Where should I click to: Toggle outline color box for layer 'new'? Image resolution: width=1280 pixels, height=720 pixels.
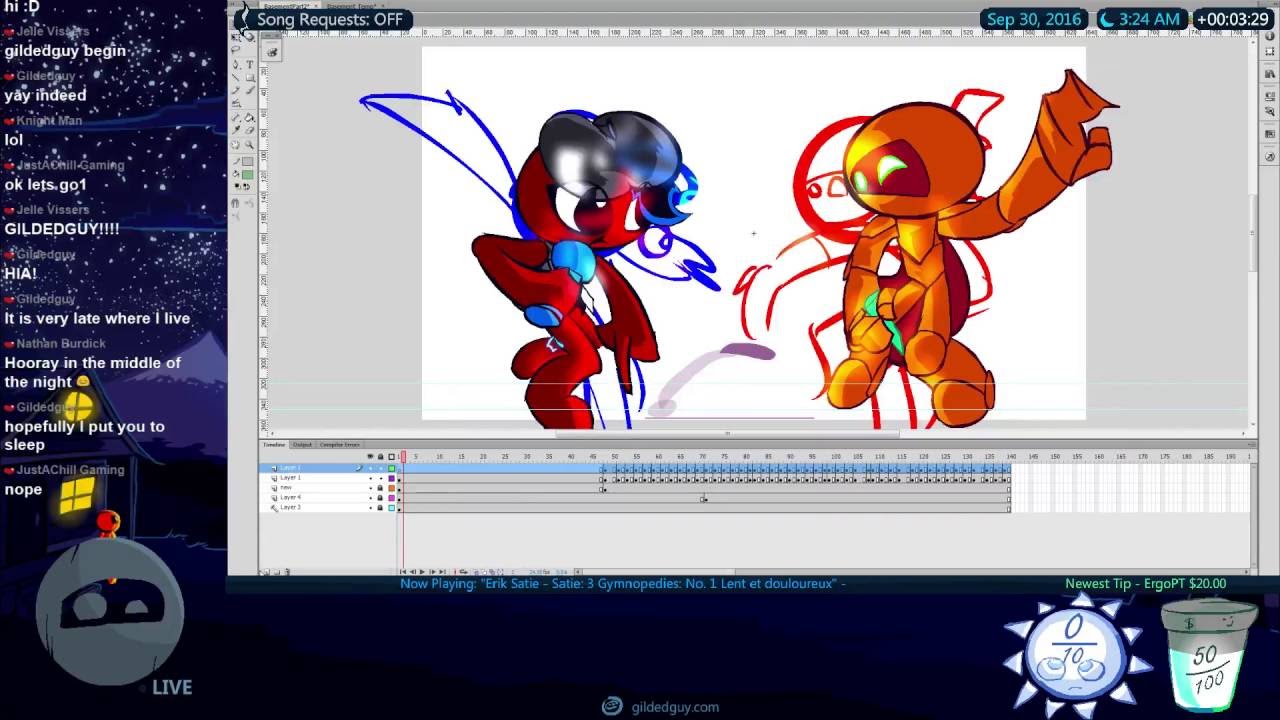391,488
